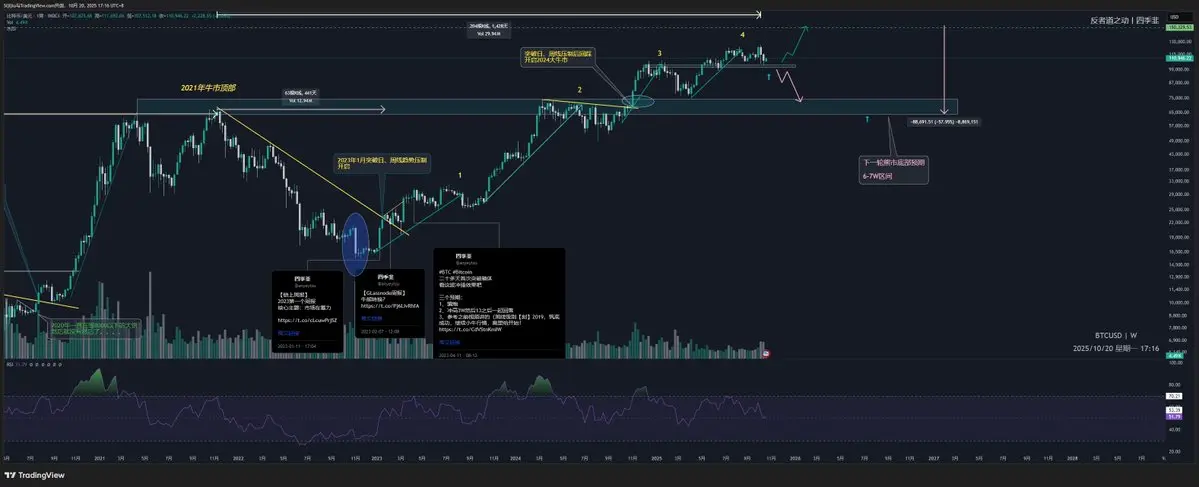The width and height of the screenshot is (1199, 487).
Task: Click the BTCUSD | W symbol label
Action: tap(1116, 335)
